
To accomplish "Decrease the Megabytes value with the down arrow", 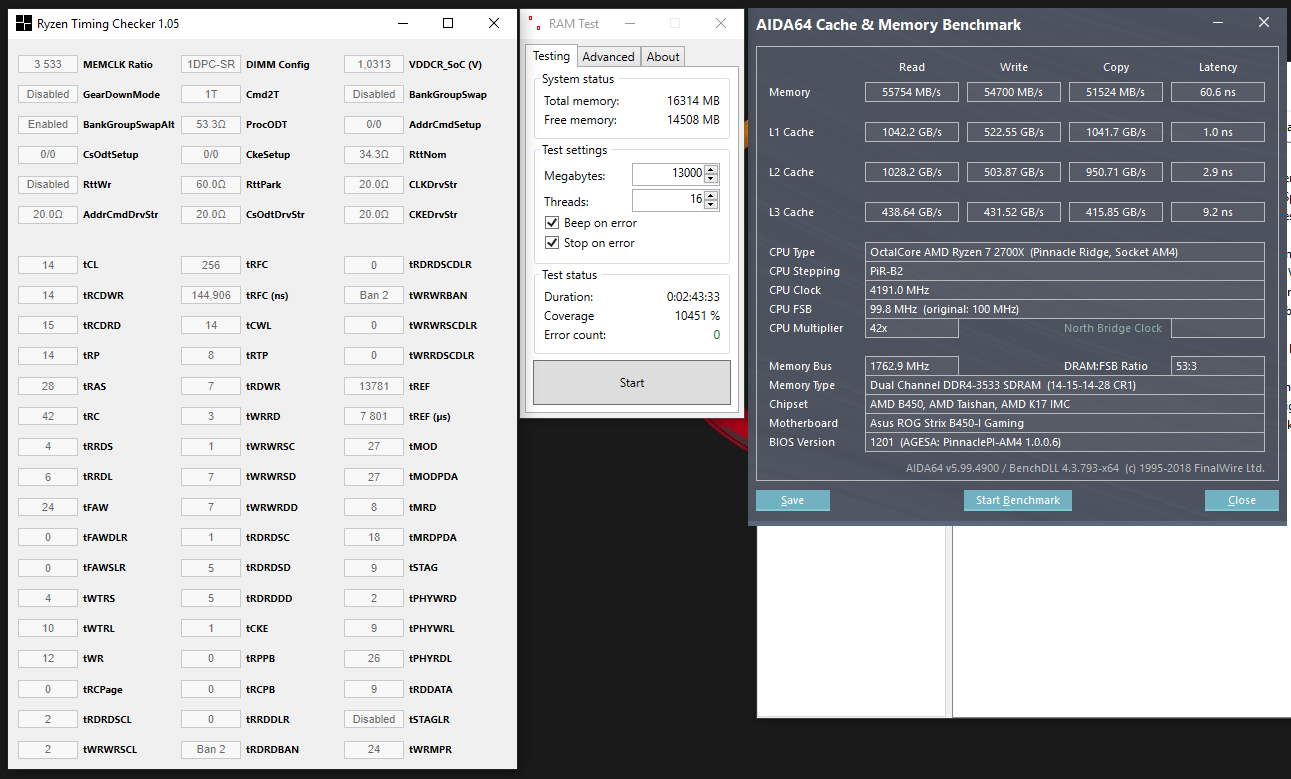I will [711, 179].
